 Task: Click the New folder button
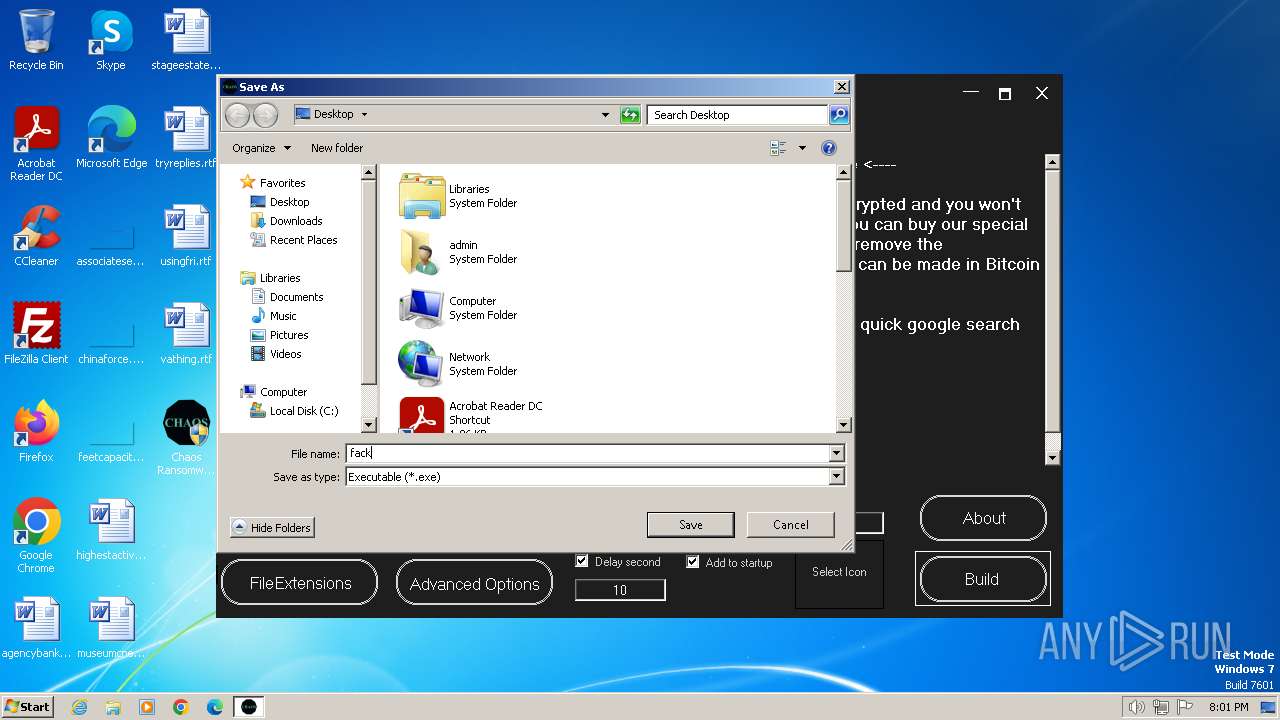tap(337, 148)
